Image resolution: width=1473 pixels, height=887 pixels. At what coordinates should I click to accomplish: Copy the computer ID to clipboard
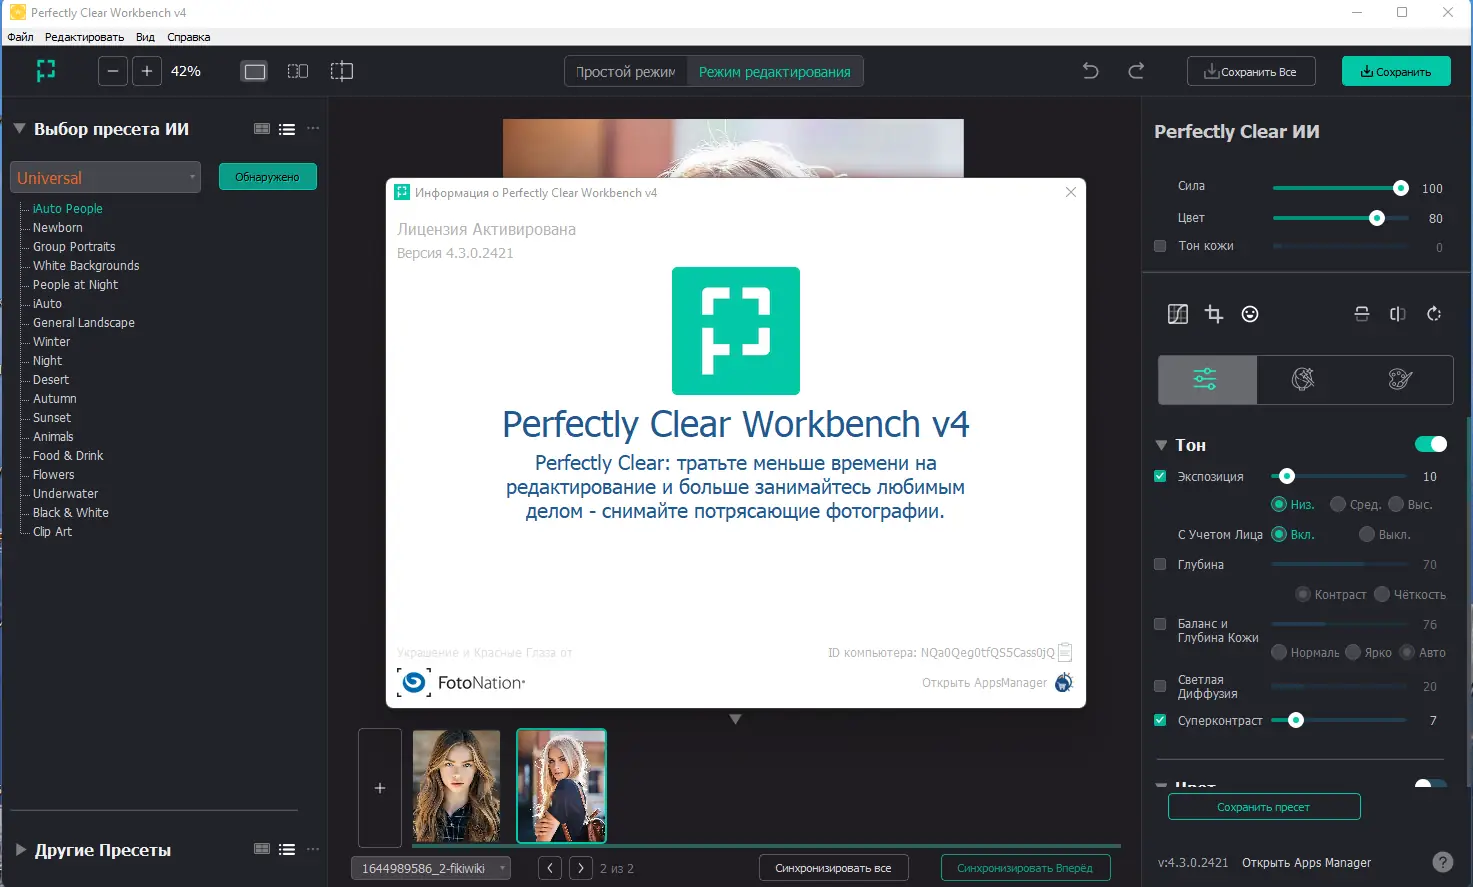tap(1065, 652)
